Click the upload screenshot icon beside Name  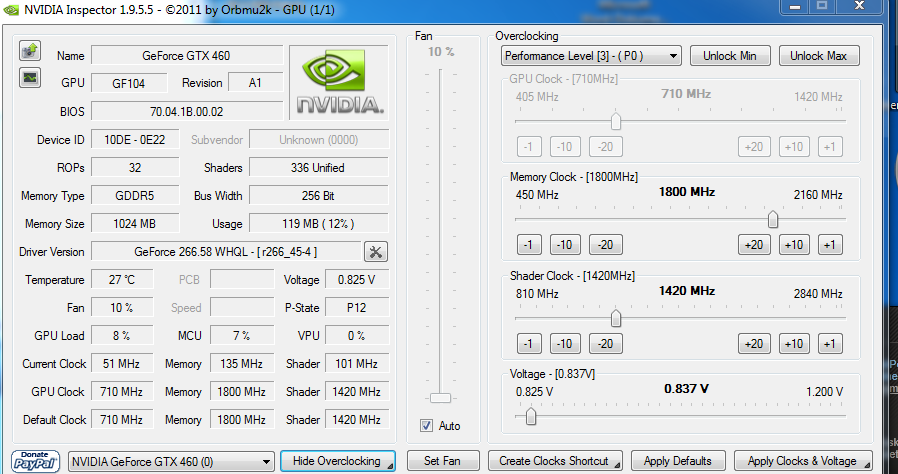(x=30, y=51)
